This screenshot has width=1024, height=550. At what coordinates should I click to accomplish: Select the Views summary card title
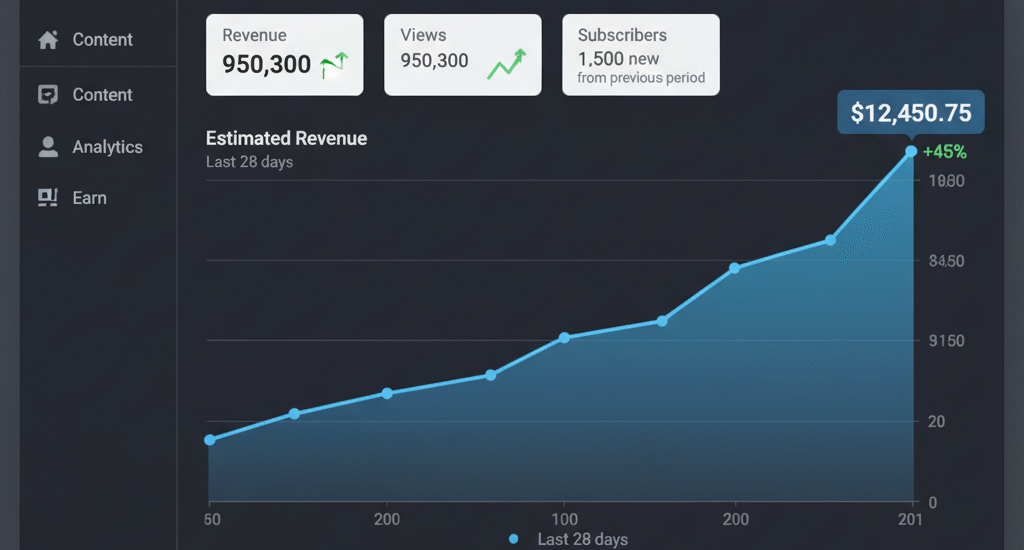pyautogui.click(x=423, y=35)
